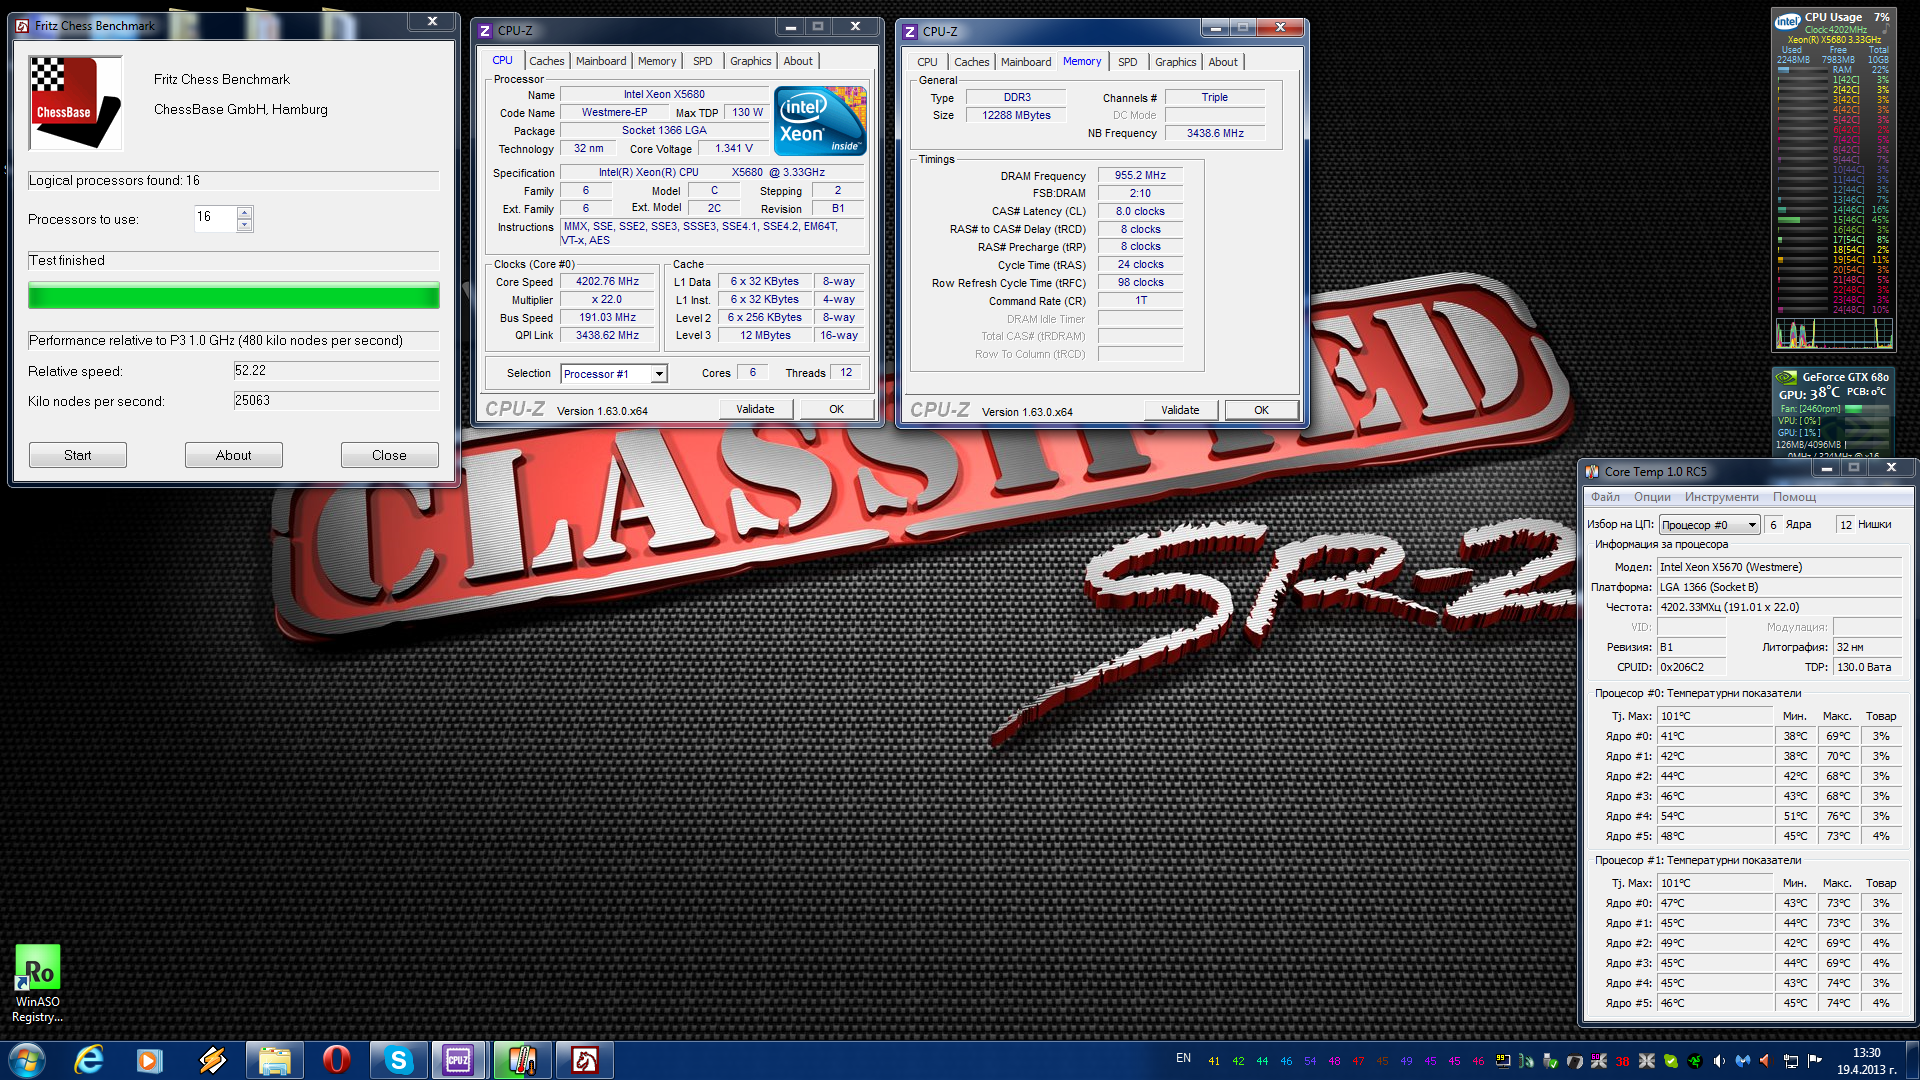
Task: Open the Файл menu in Core Temp
Action: point(1605,497)
